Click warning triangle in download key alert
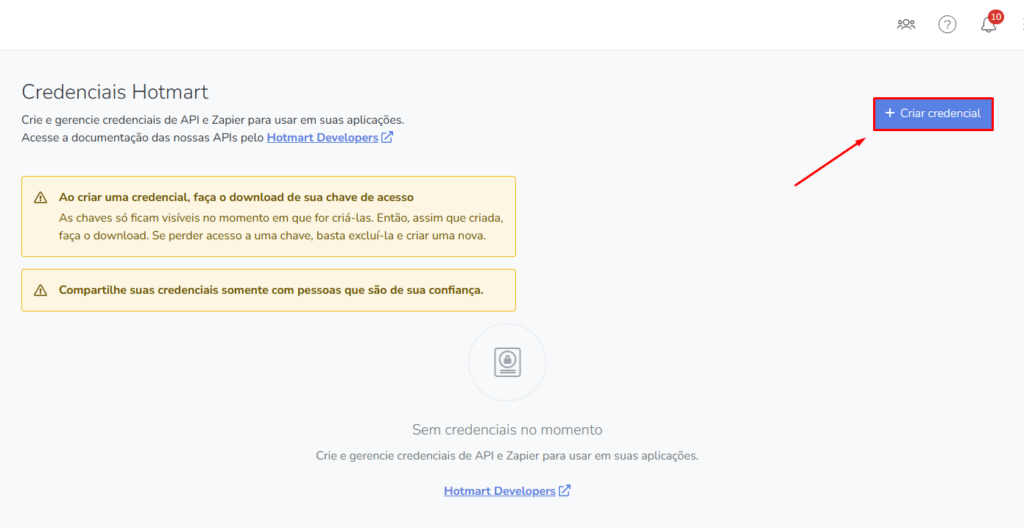The image size is (1024, 528). 40,198
